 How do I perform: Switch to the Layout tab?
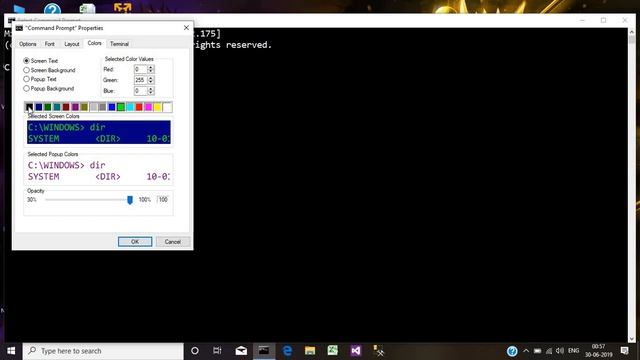(x=72, y=44)
